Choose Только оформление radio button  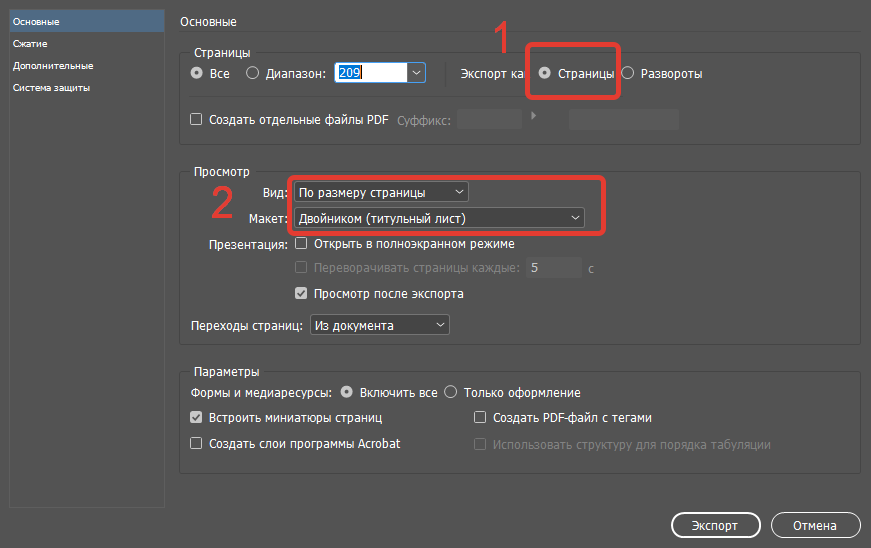450,393
